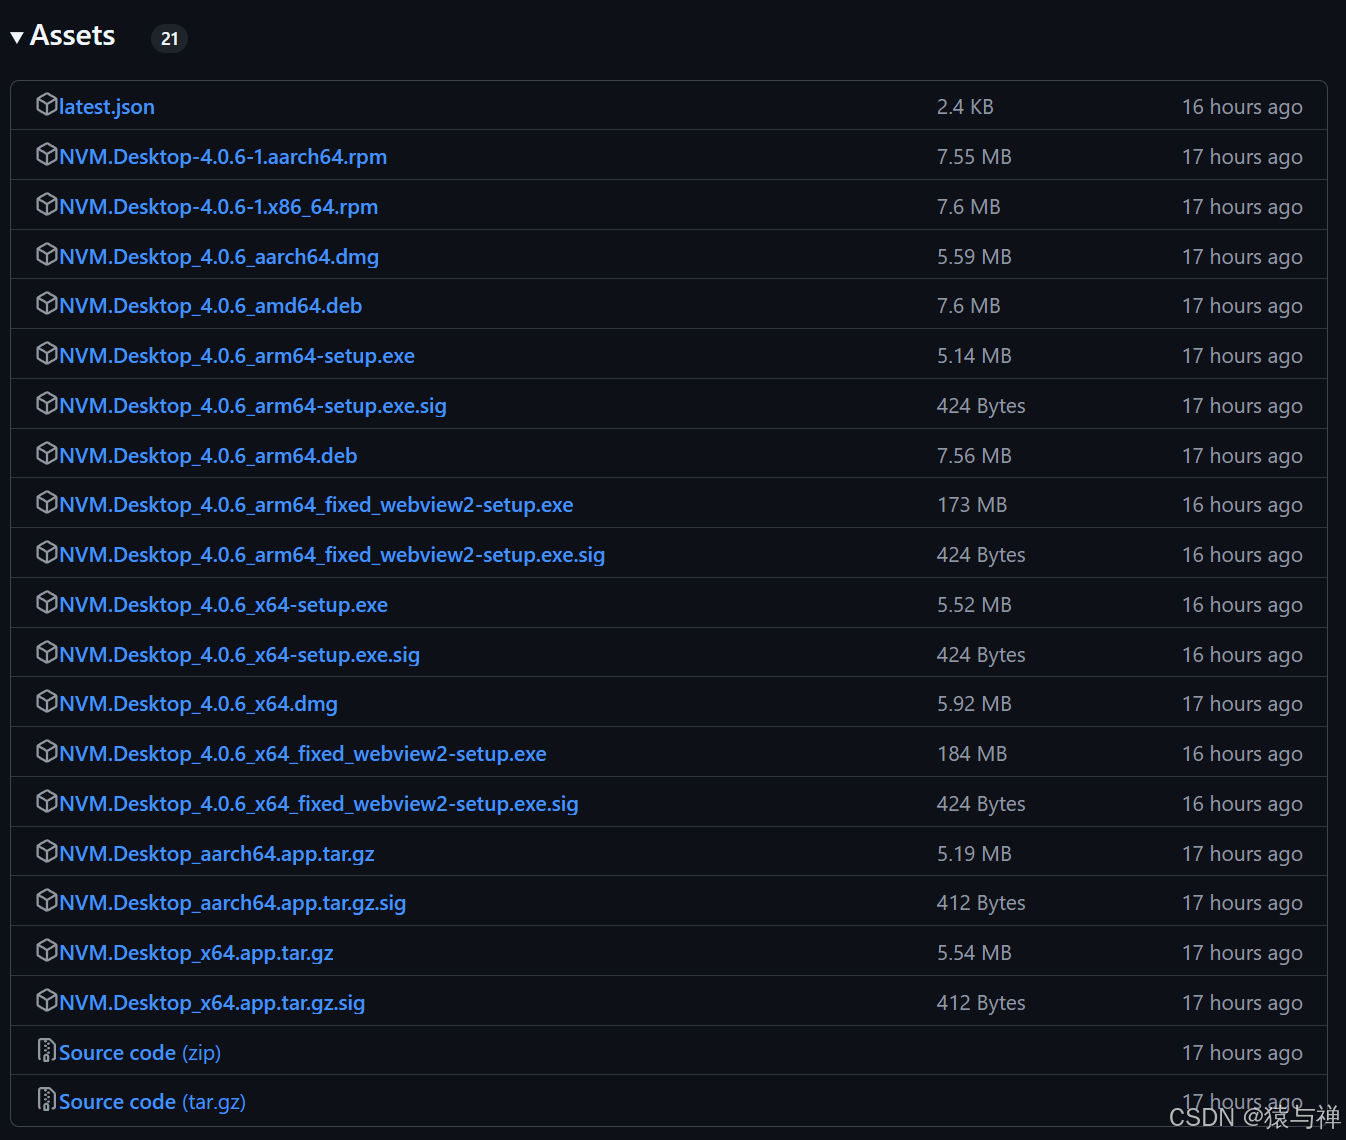Click package icon for NVM.Desktop_4.0.6_x64.dmg
The width and height of the screenshot is (1346, 1140).
click(x=47, y=701)
